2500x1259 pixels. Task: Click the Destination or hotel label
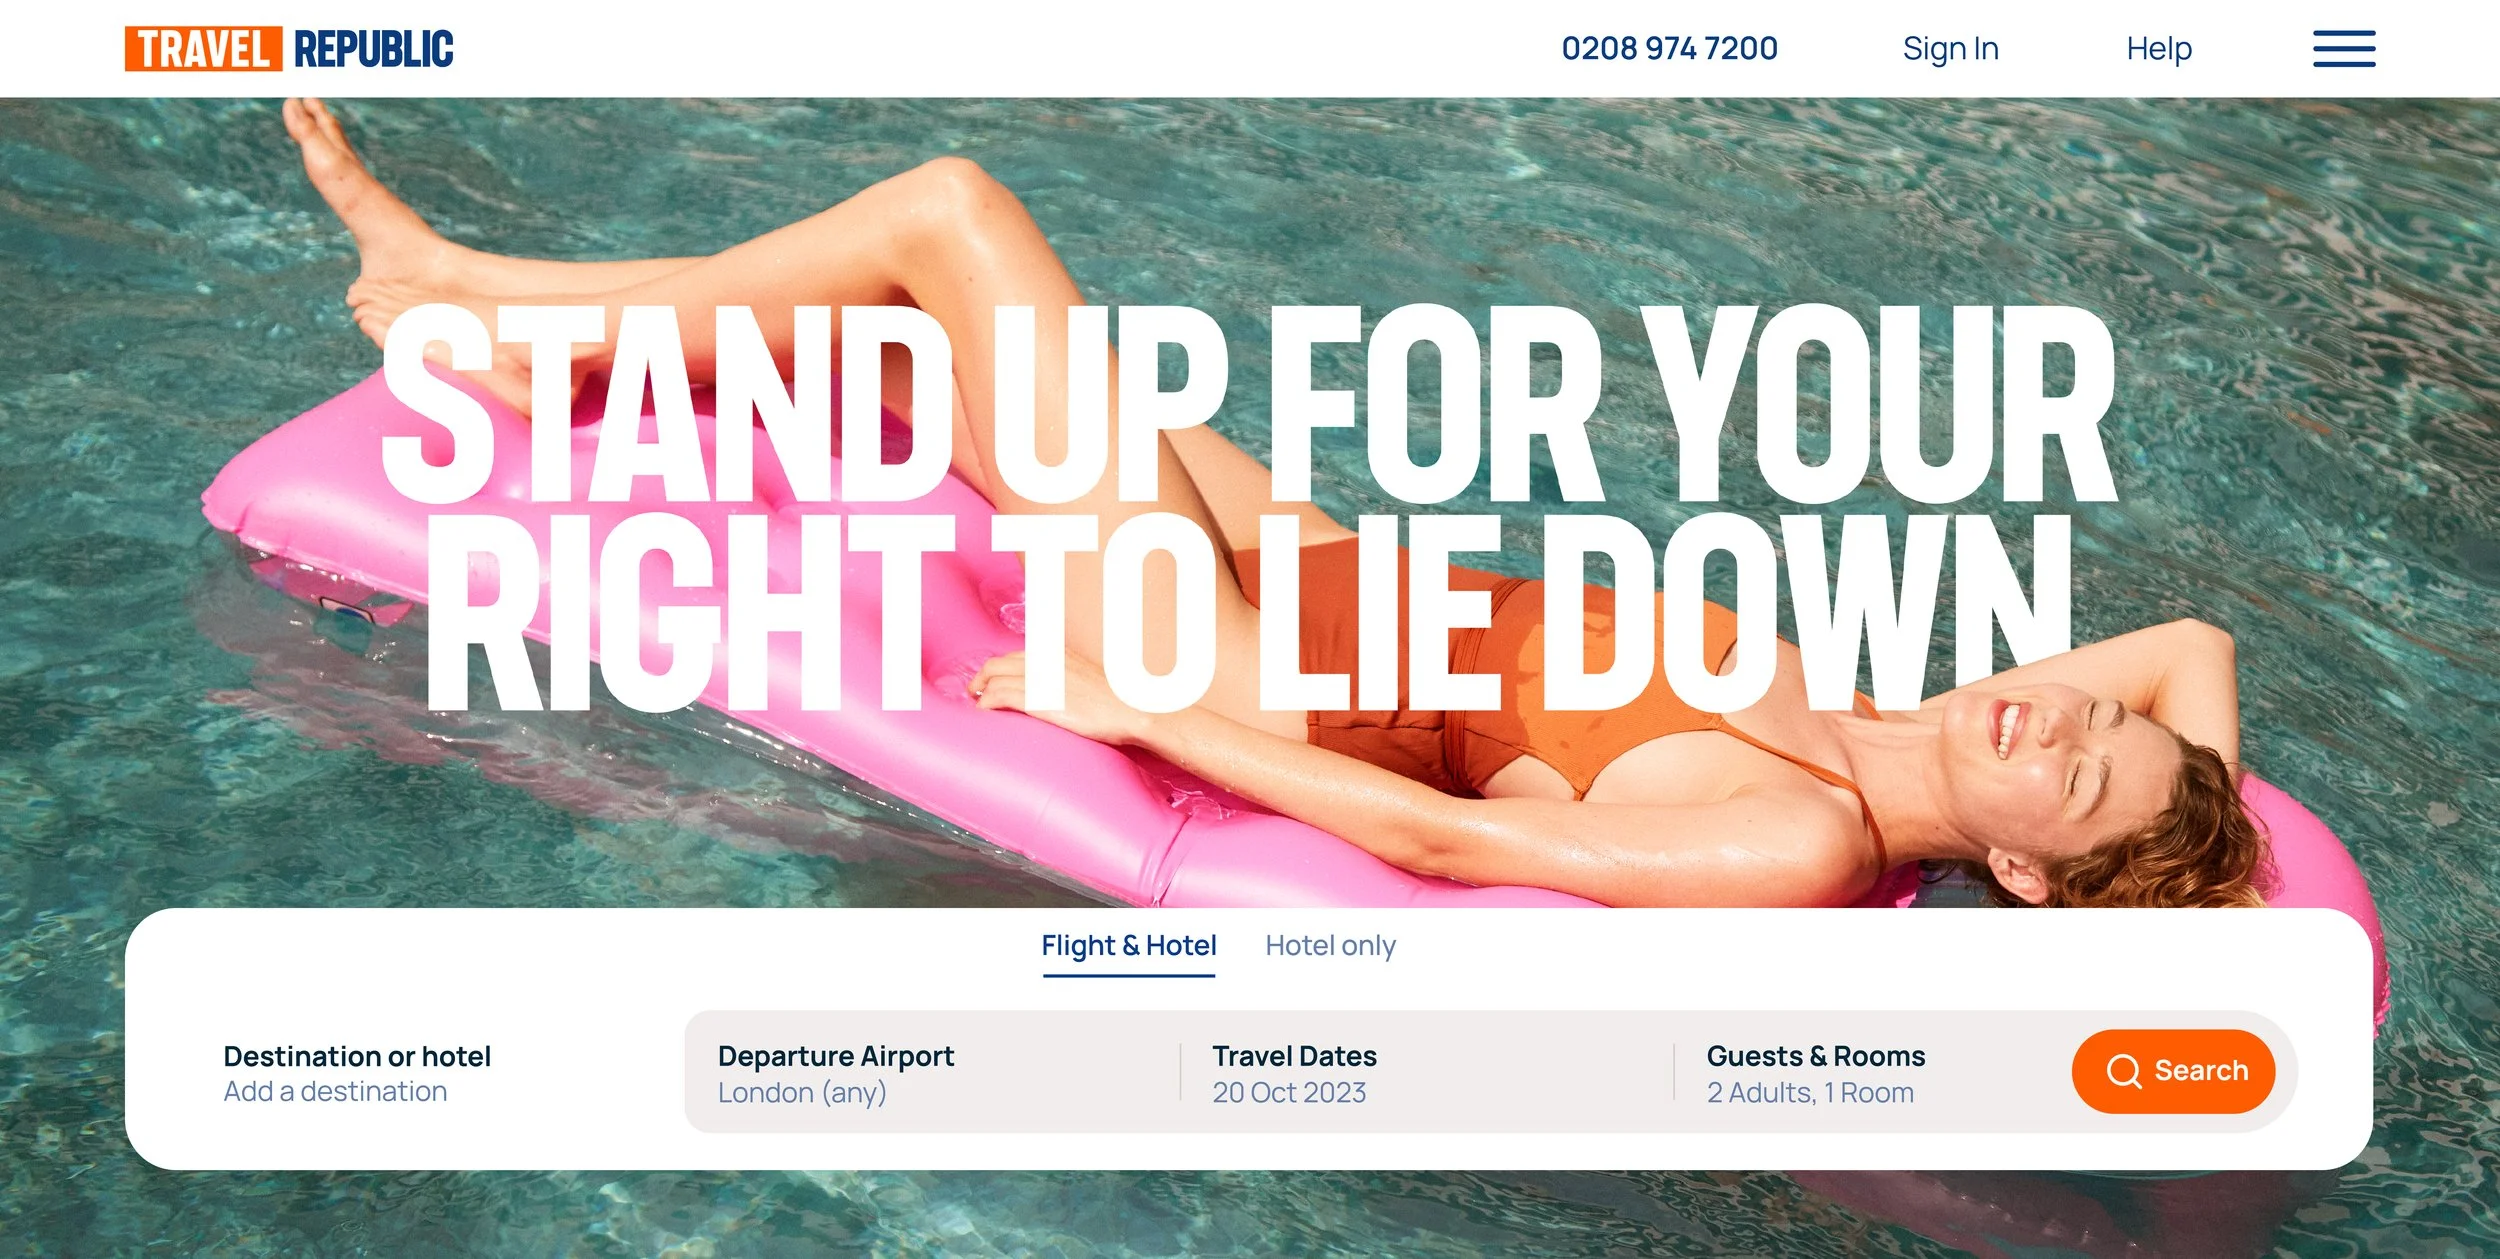tap(357, 1057)
